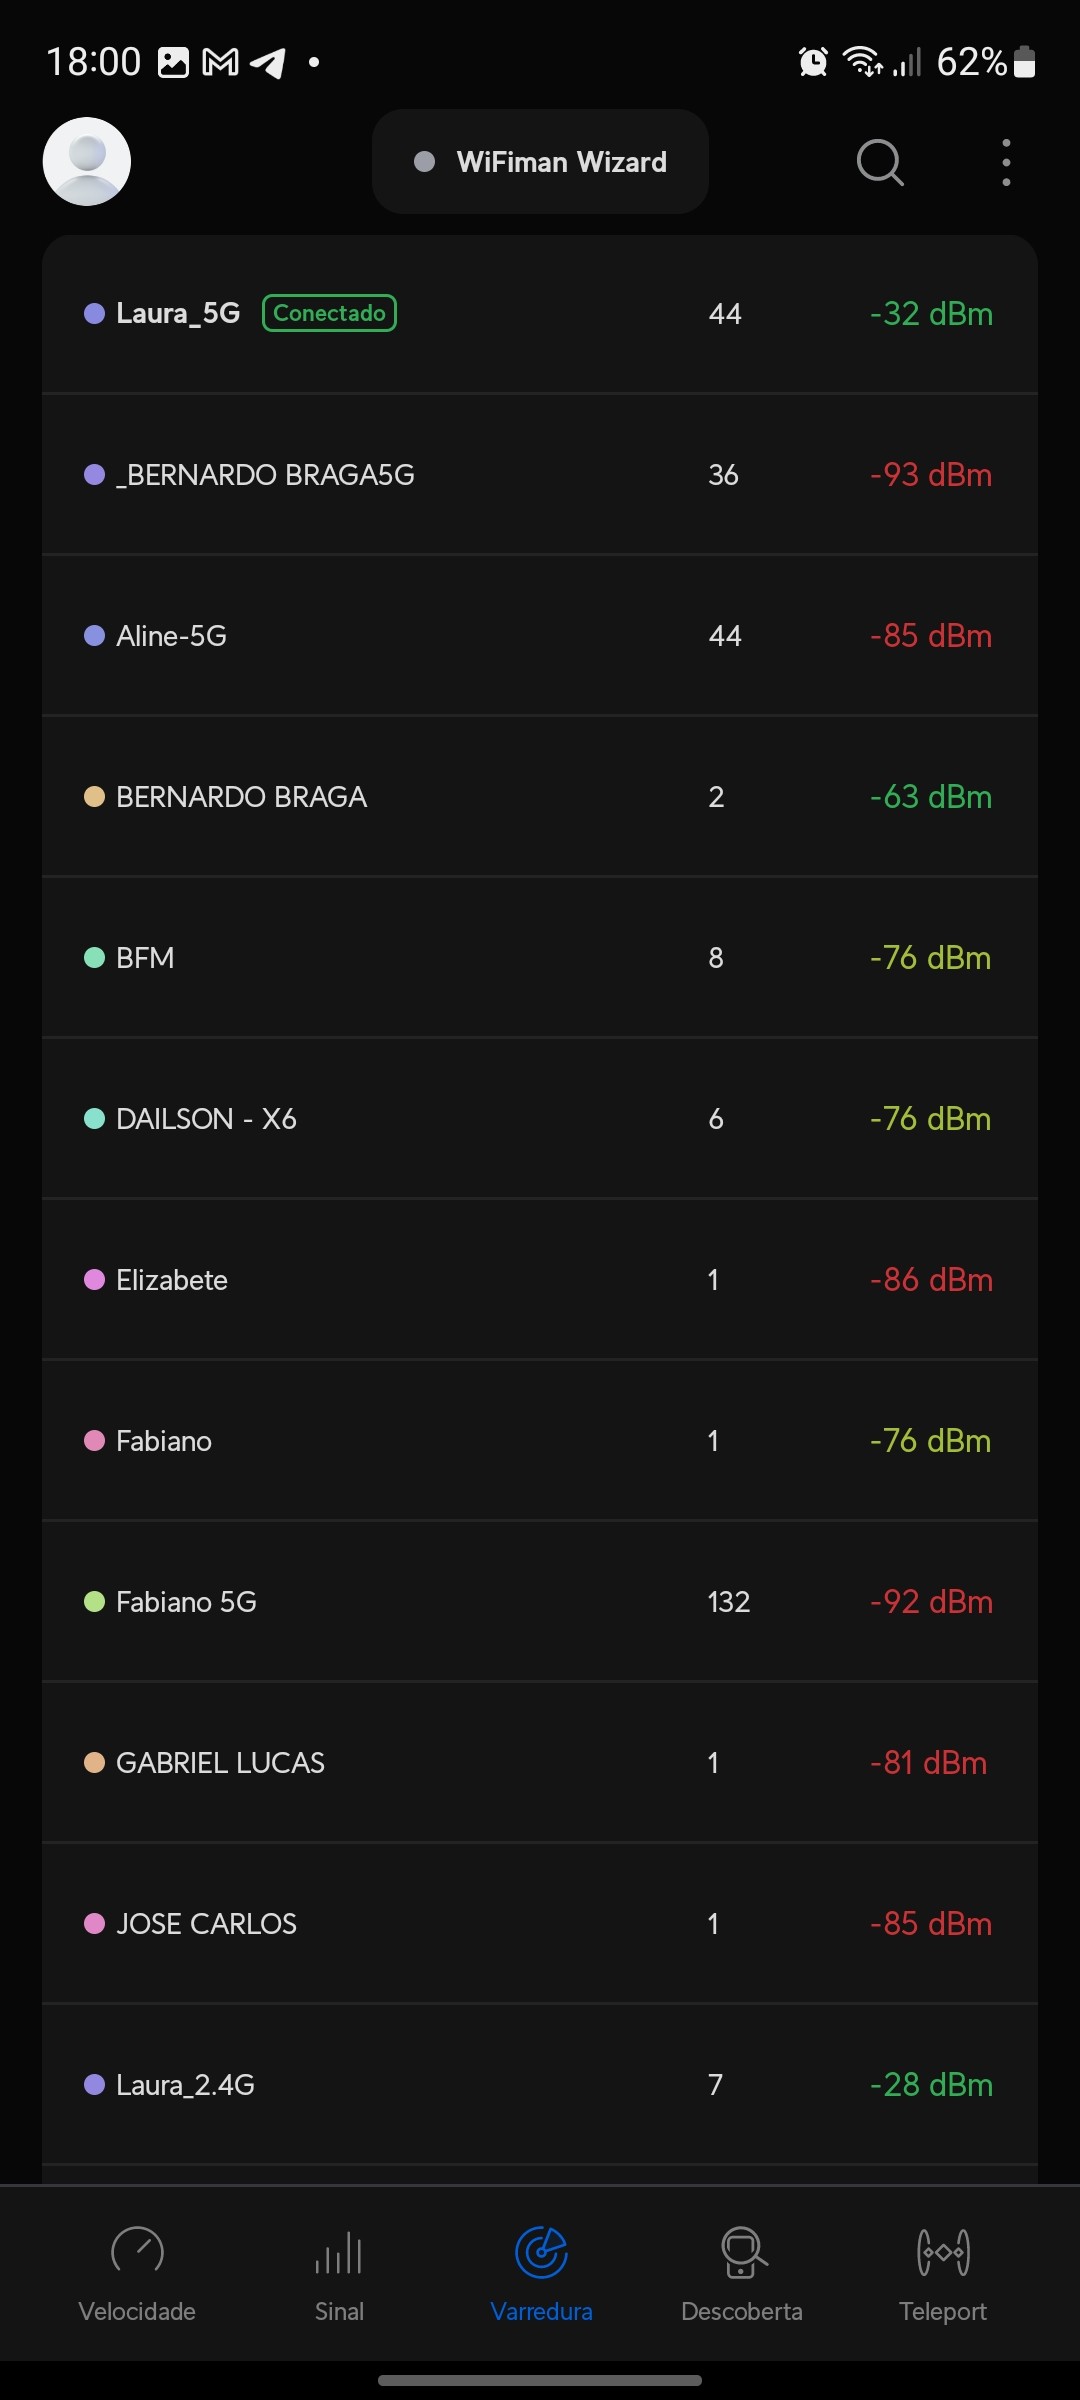
Task: Open the search magnifier icon
Action: point(880,162)
